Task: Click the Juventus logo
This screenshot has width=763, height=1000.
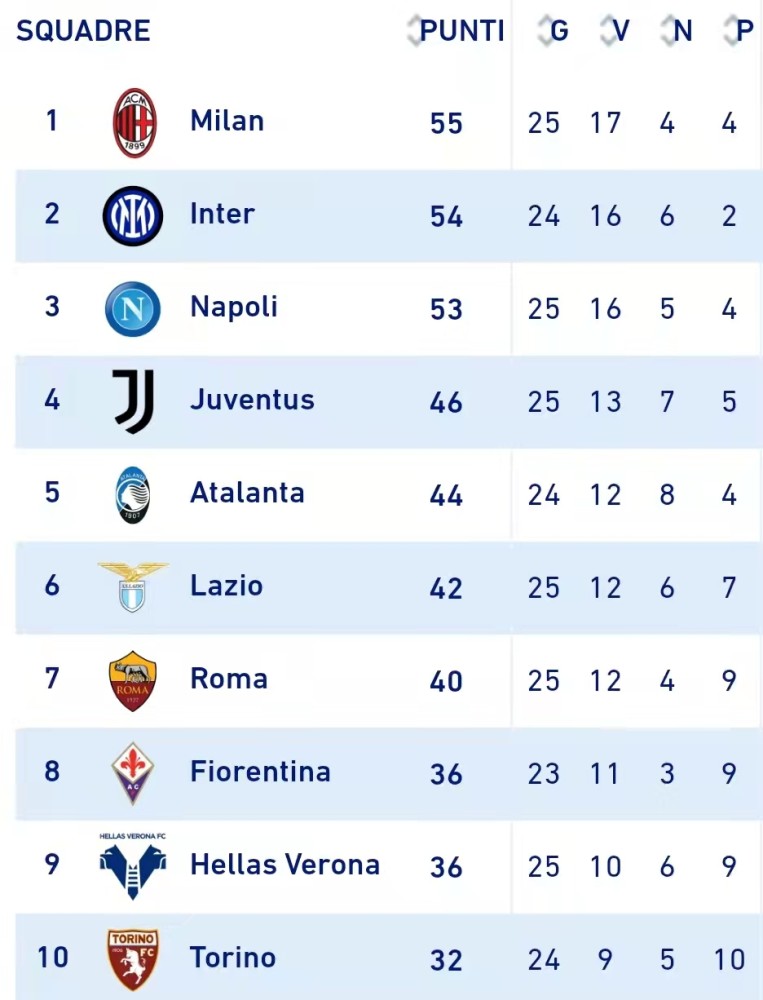Action: point(133,401)
